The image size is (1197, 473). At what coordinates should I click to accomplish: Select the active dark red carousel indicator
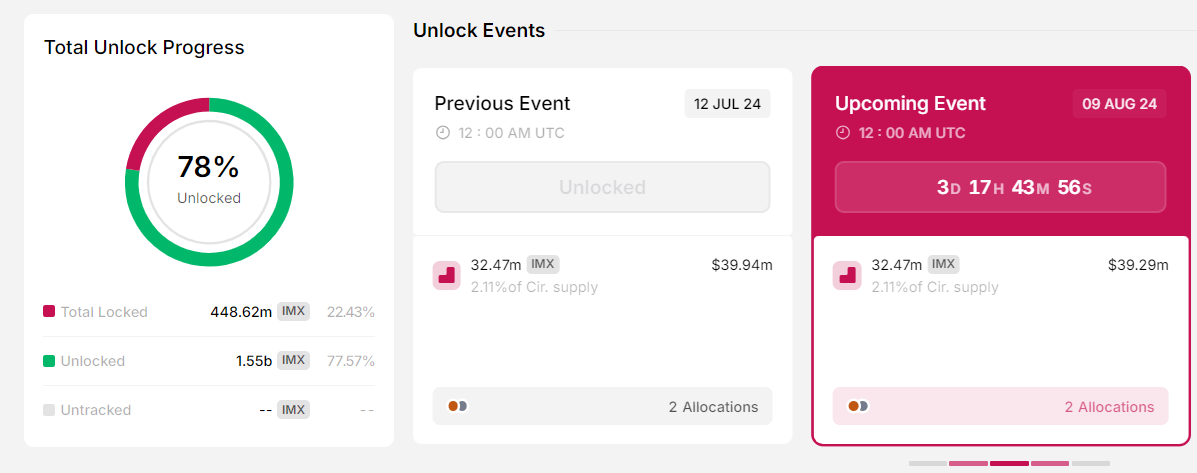1009,463
